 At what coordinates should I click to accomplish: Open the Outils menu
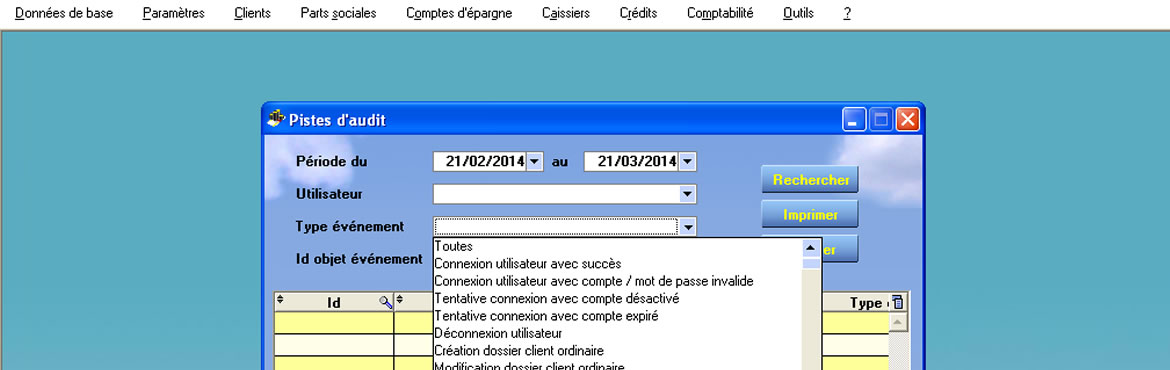pos(798,13)
